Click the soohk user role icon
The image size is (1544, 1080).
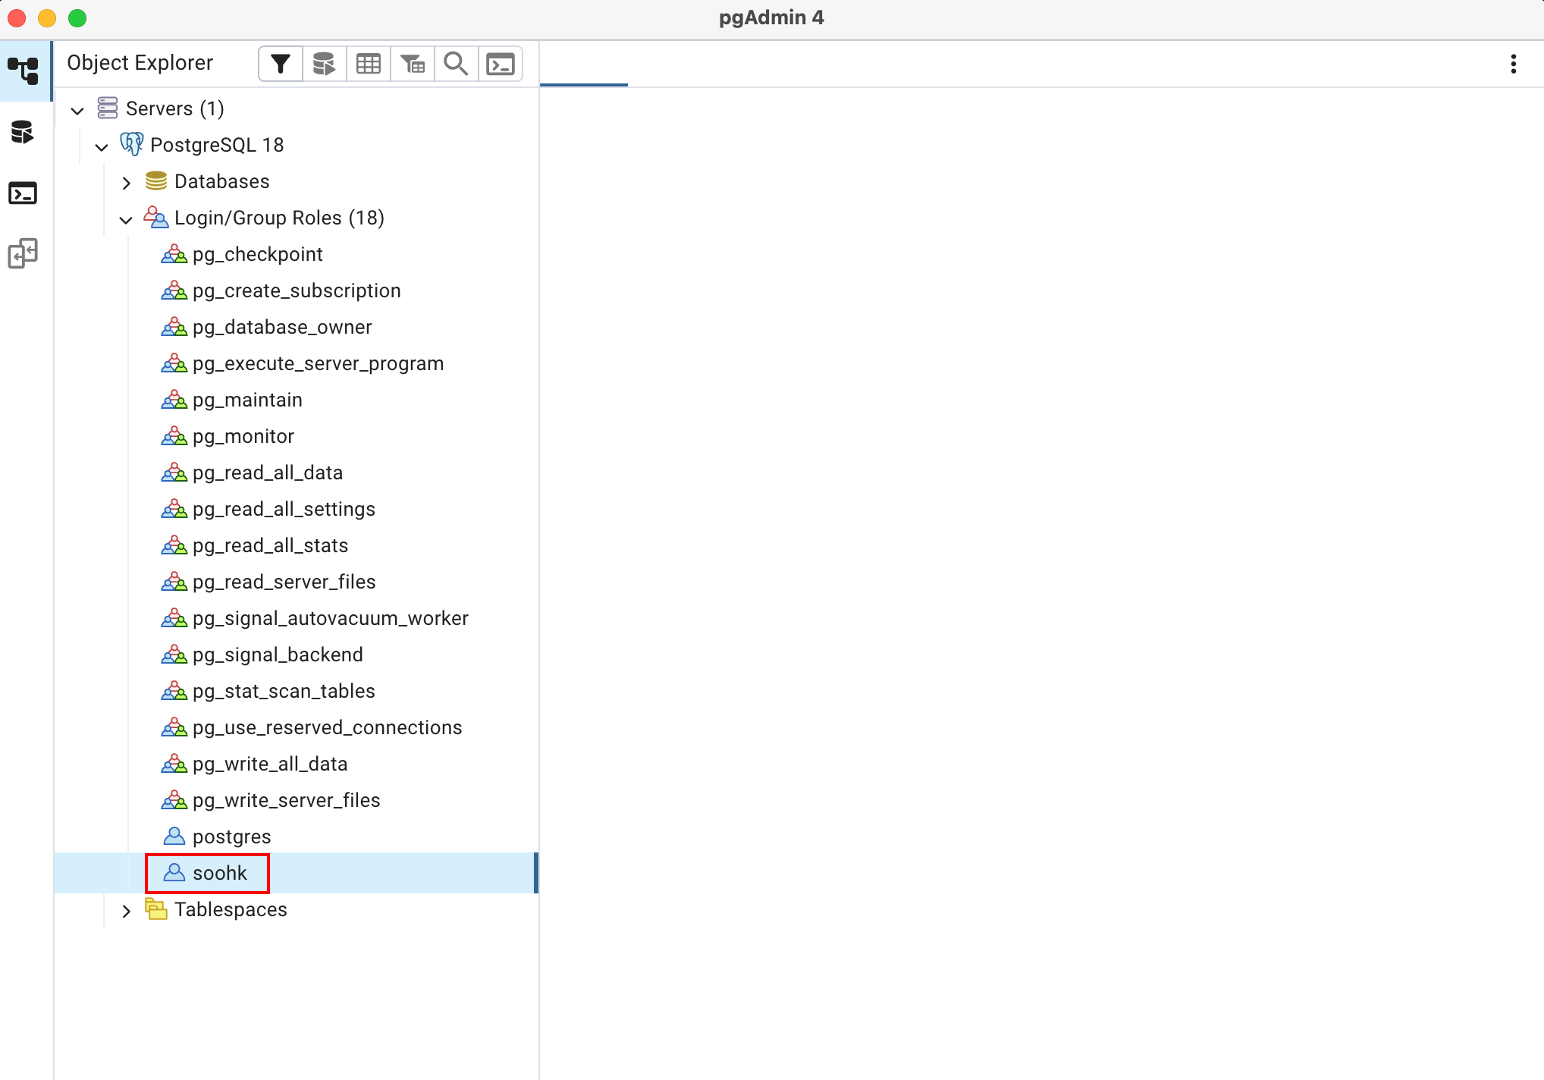click(174, 872)
